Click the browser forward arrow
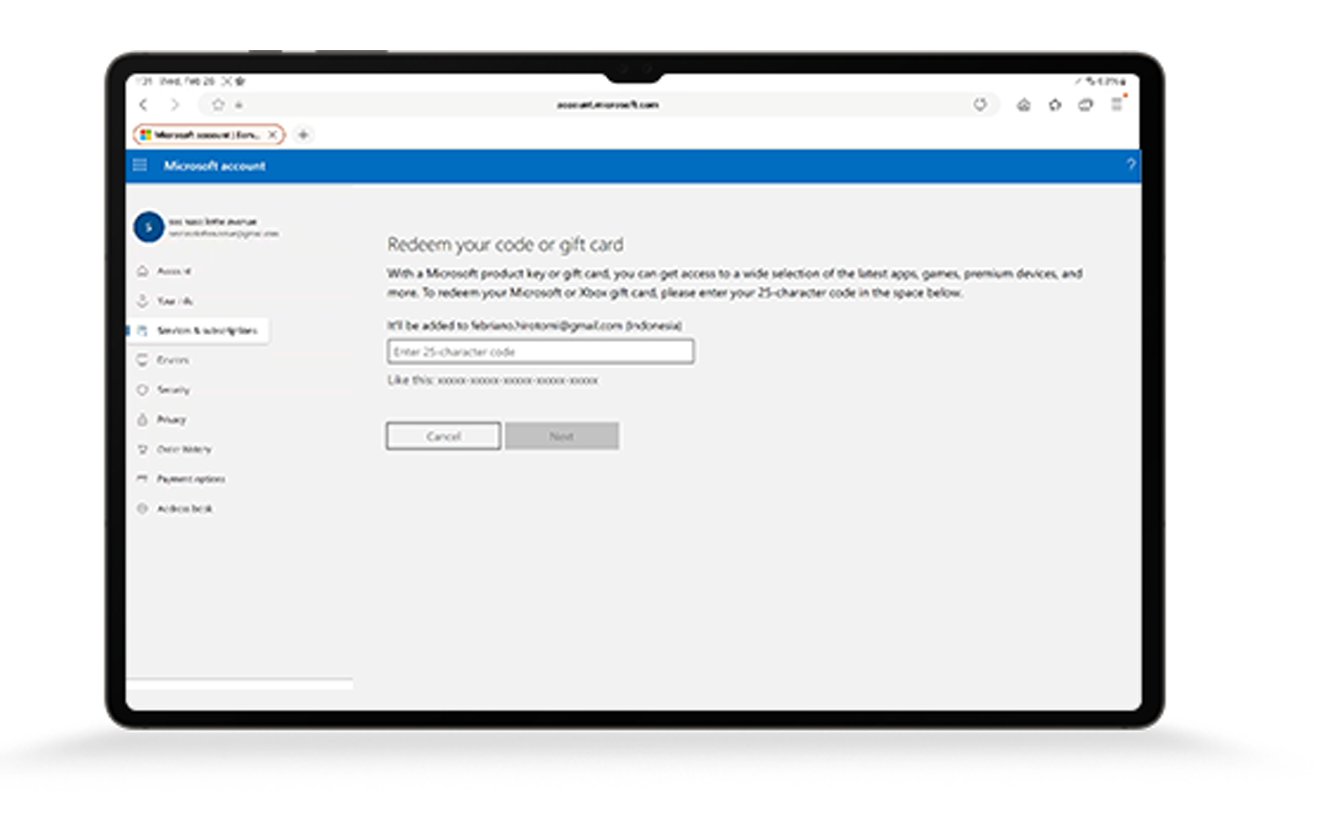 point(175,105)
